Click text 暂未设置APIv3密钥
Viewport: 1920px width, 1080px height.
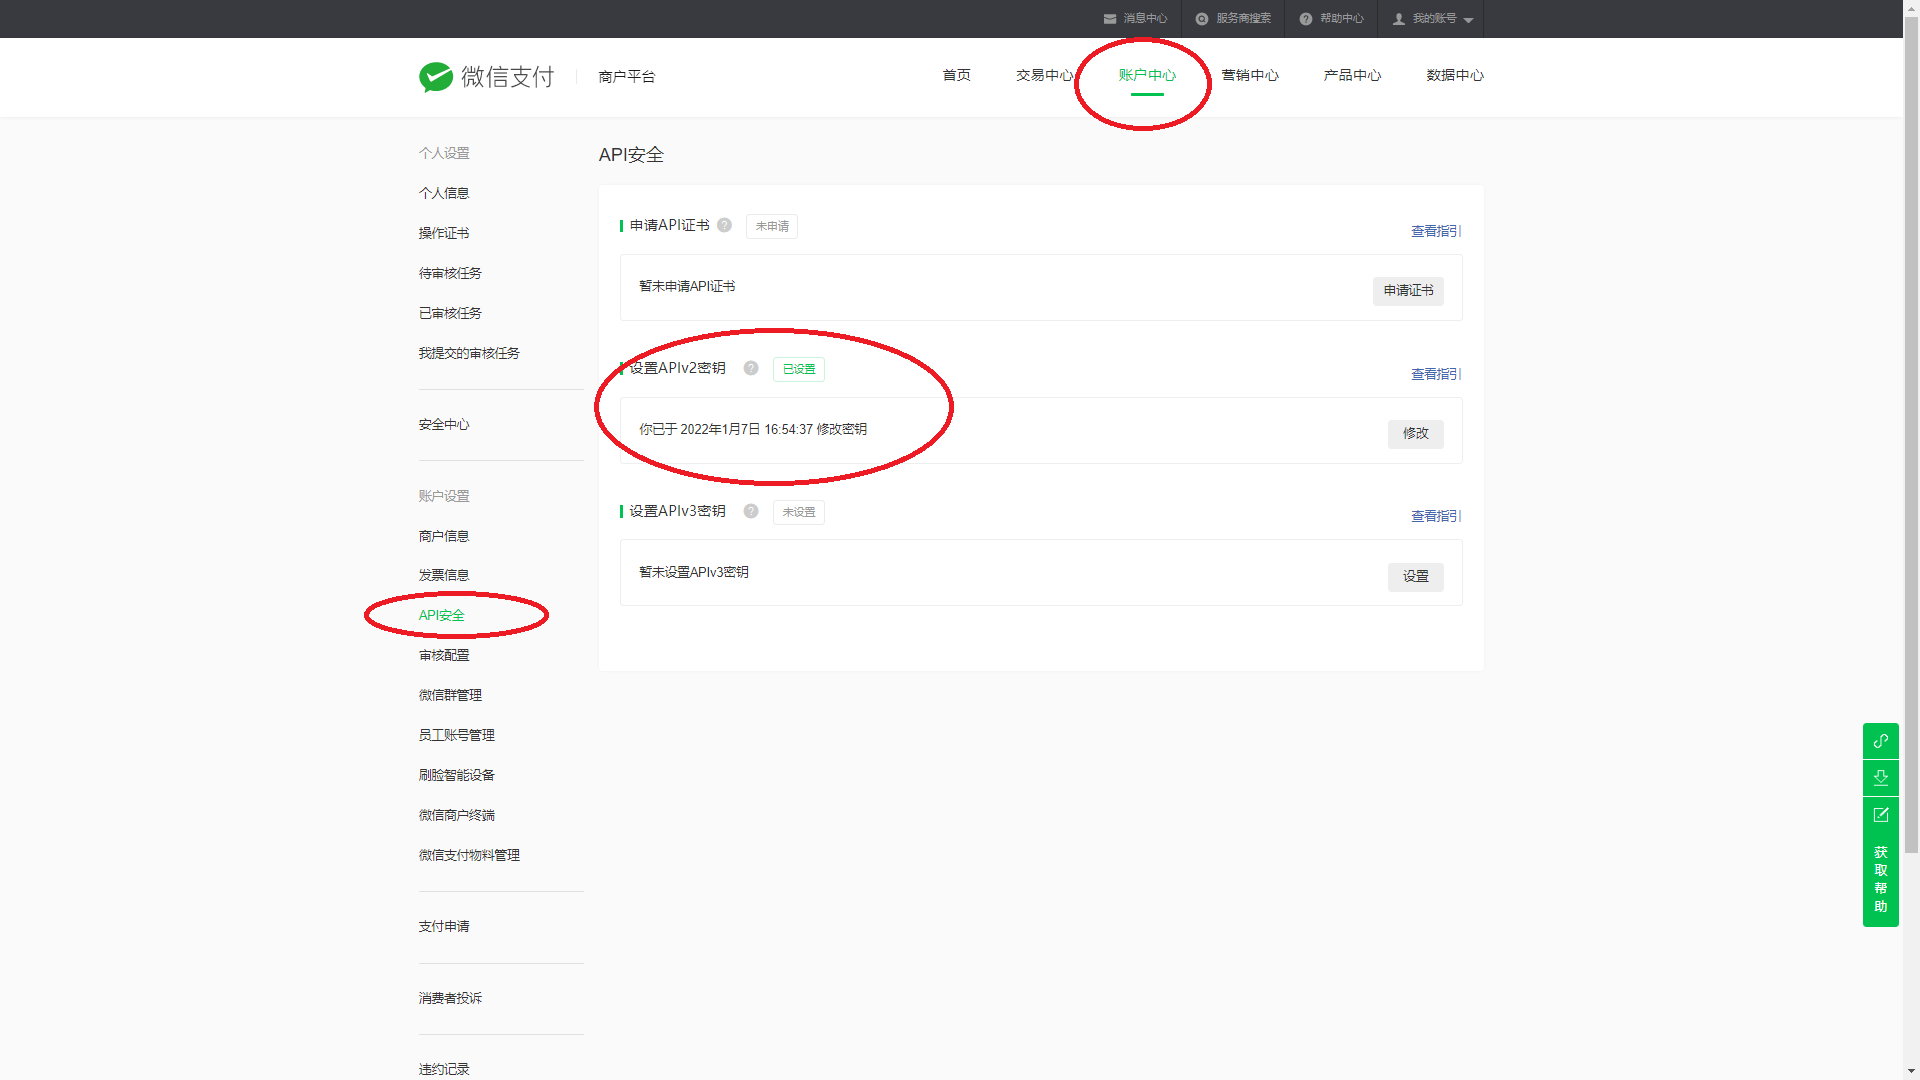coord(694,572)
